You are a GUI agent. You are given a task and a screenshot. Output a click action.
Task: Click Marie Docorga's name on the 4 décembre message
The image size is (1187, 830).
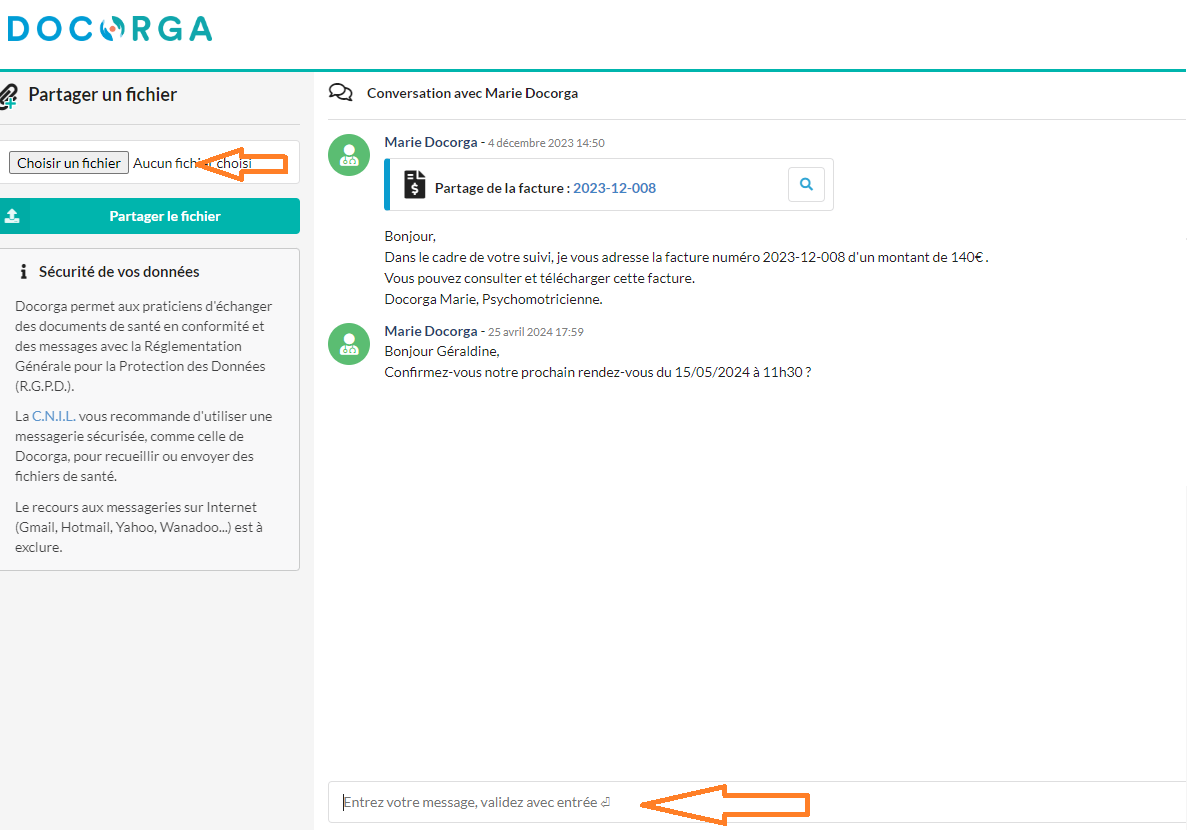coord(430,142)
